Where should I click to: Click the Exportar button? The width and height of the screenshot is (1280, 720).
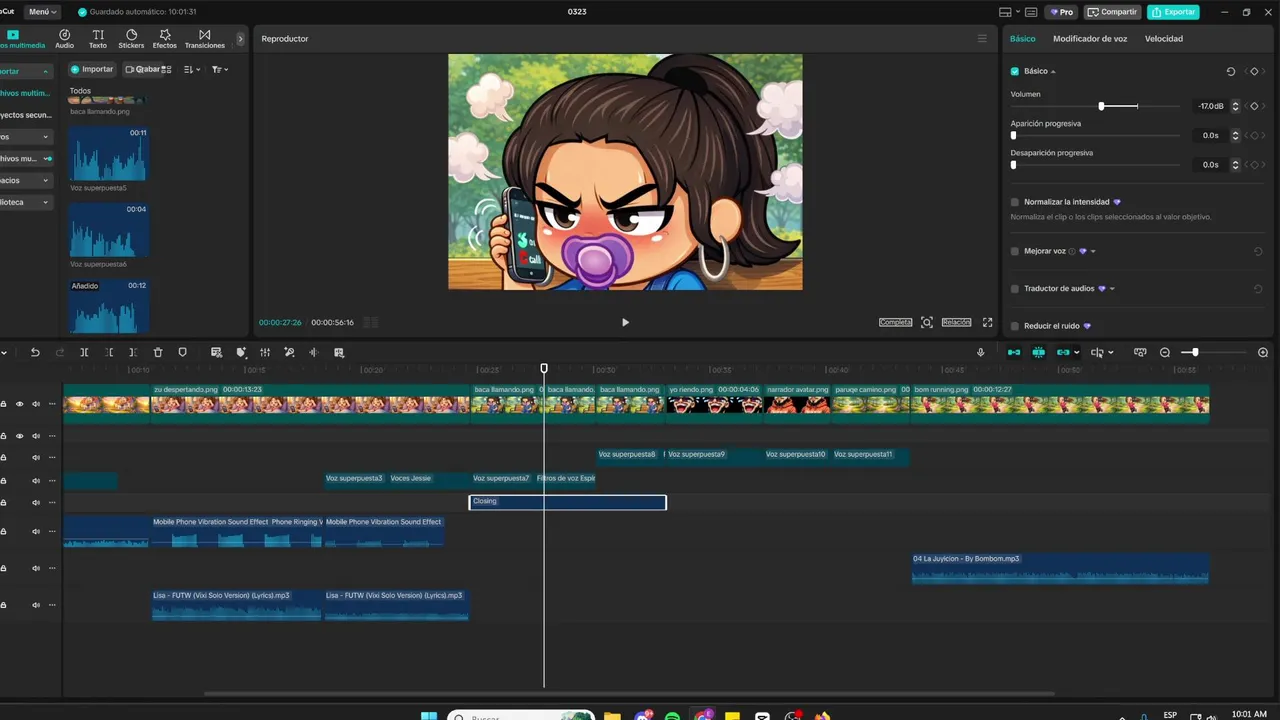[1173, 12]
